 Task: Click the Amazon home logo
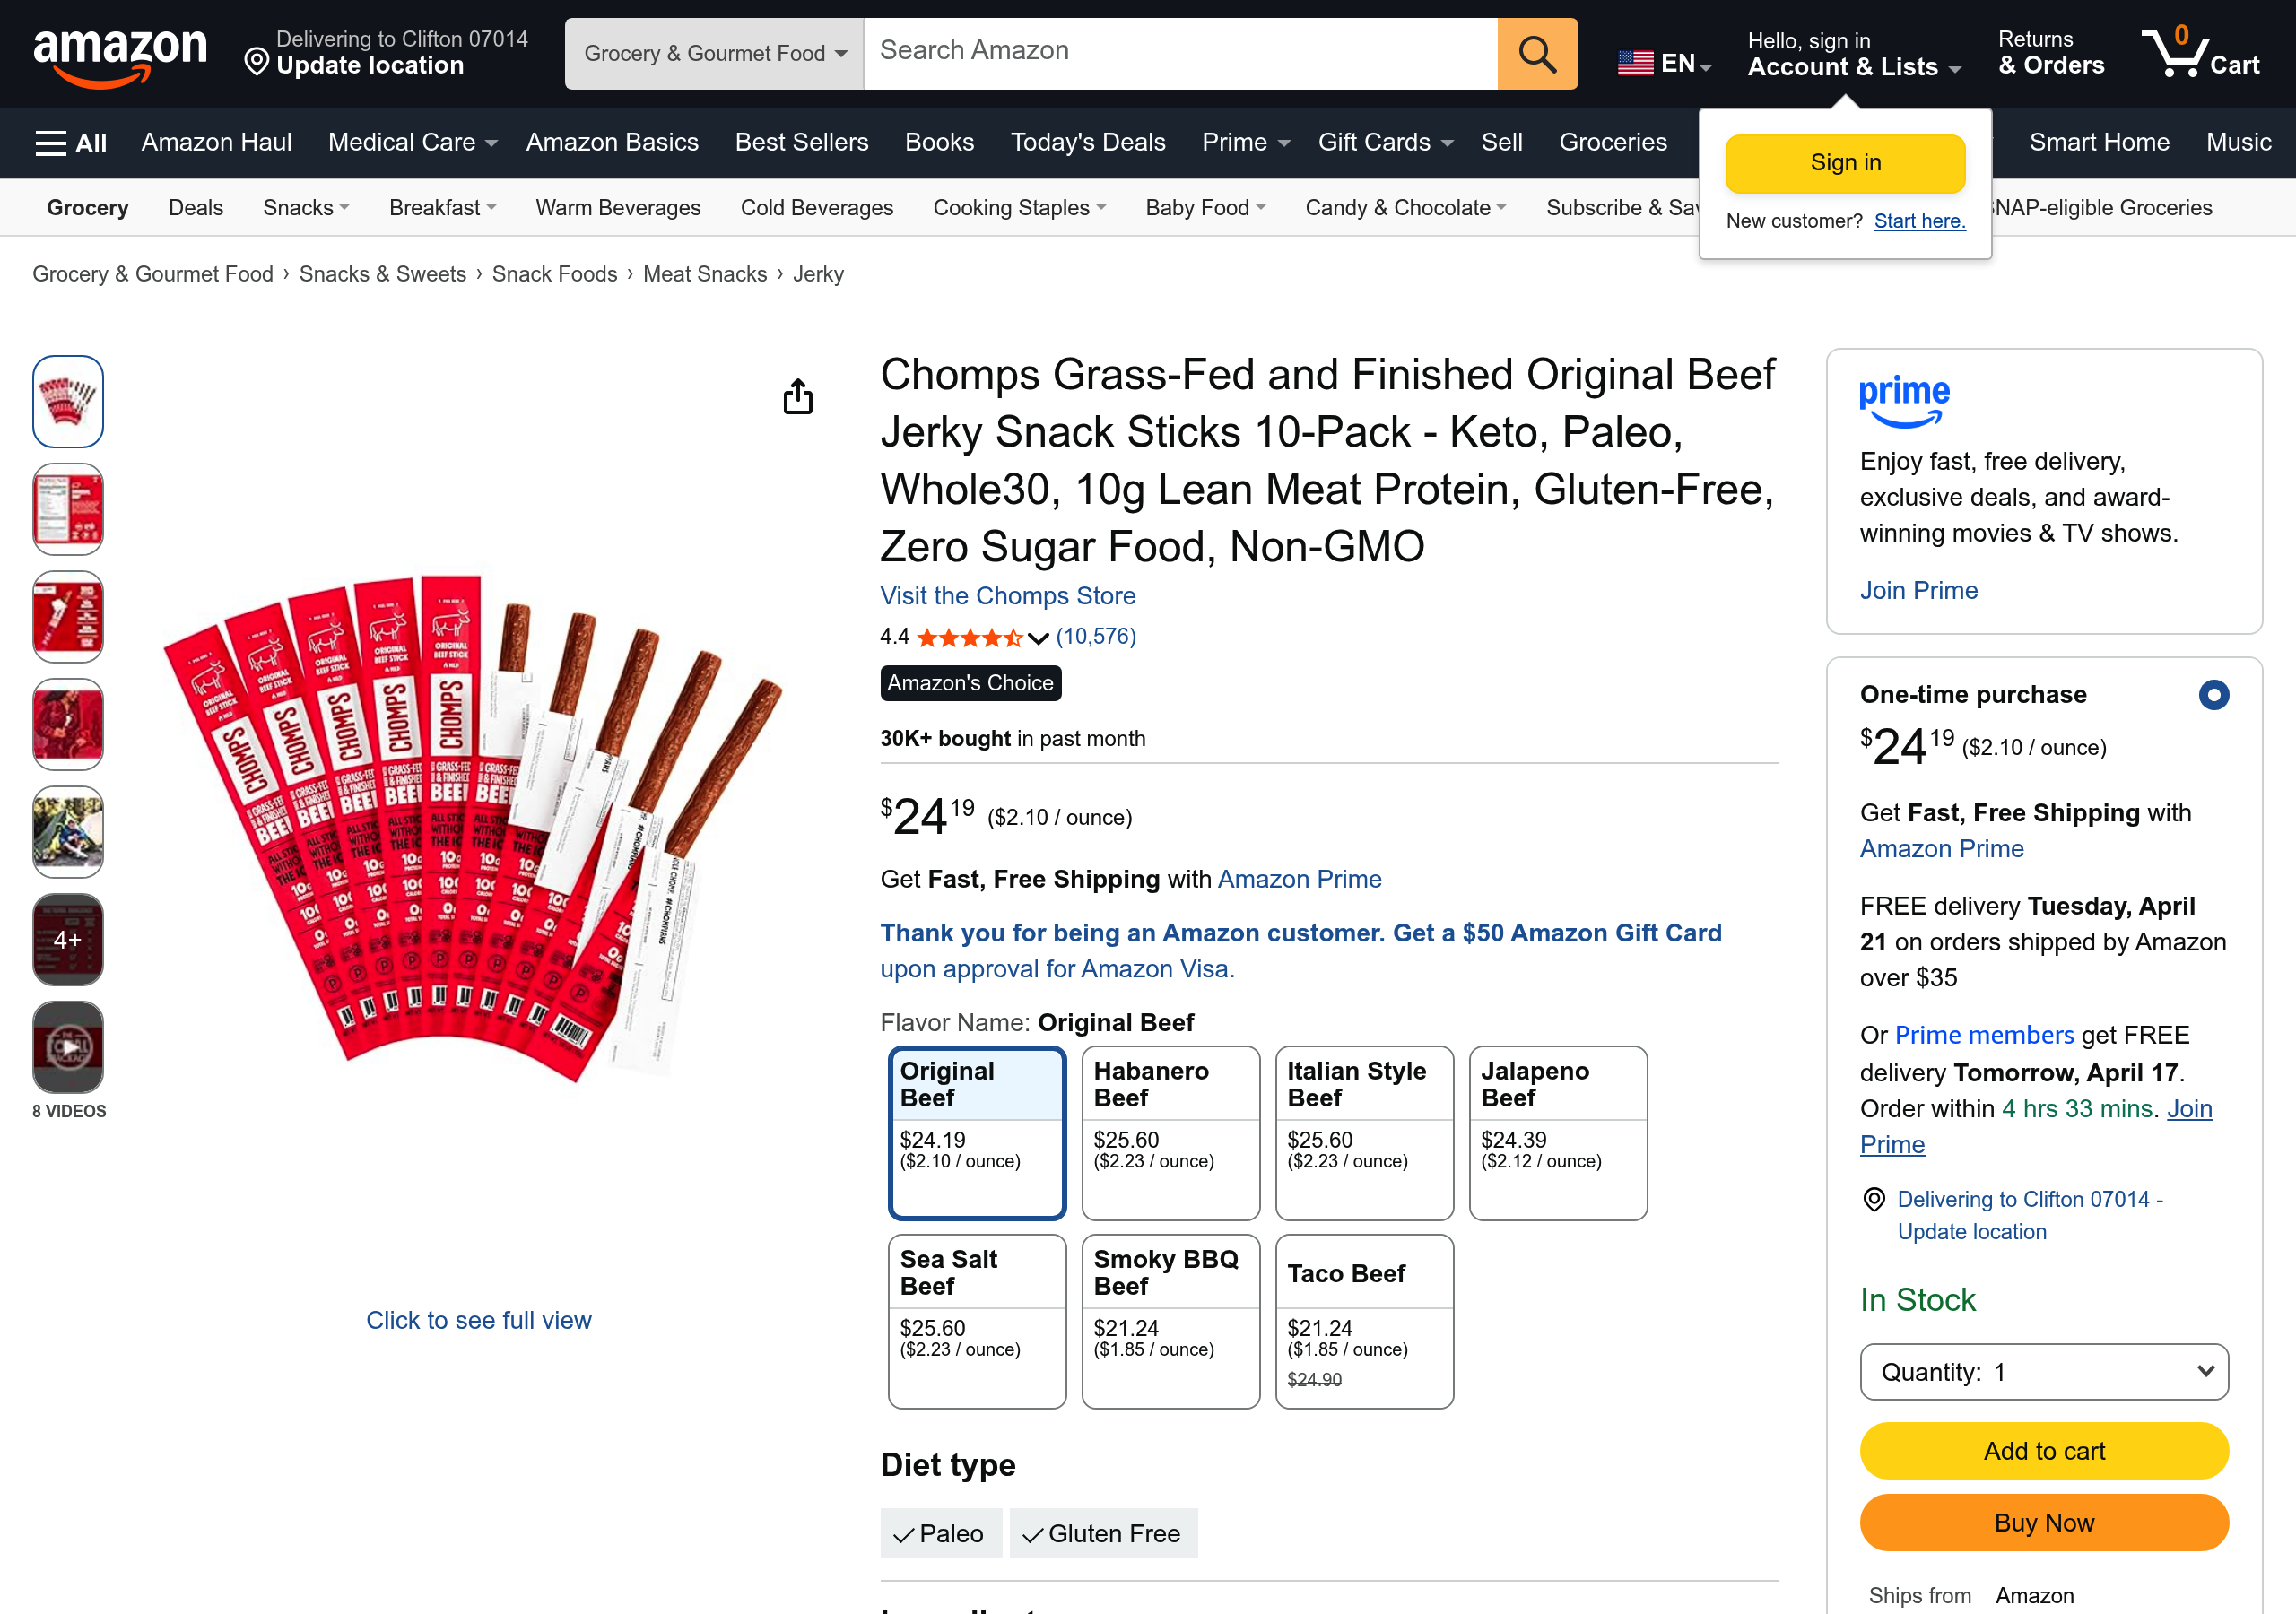pyautogui.click(x=120, y=52)
